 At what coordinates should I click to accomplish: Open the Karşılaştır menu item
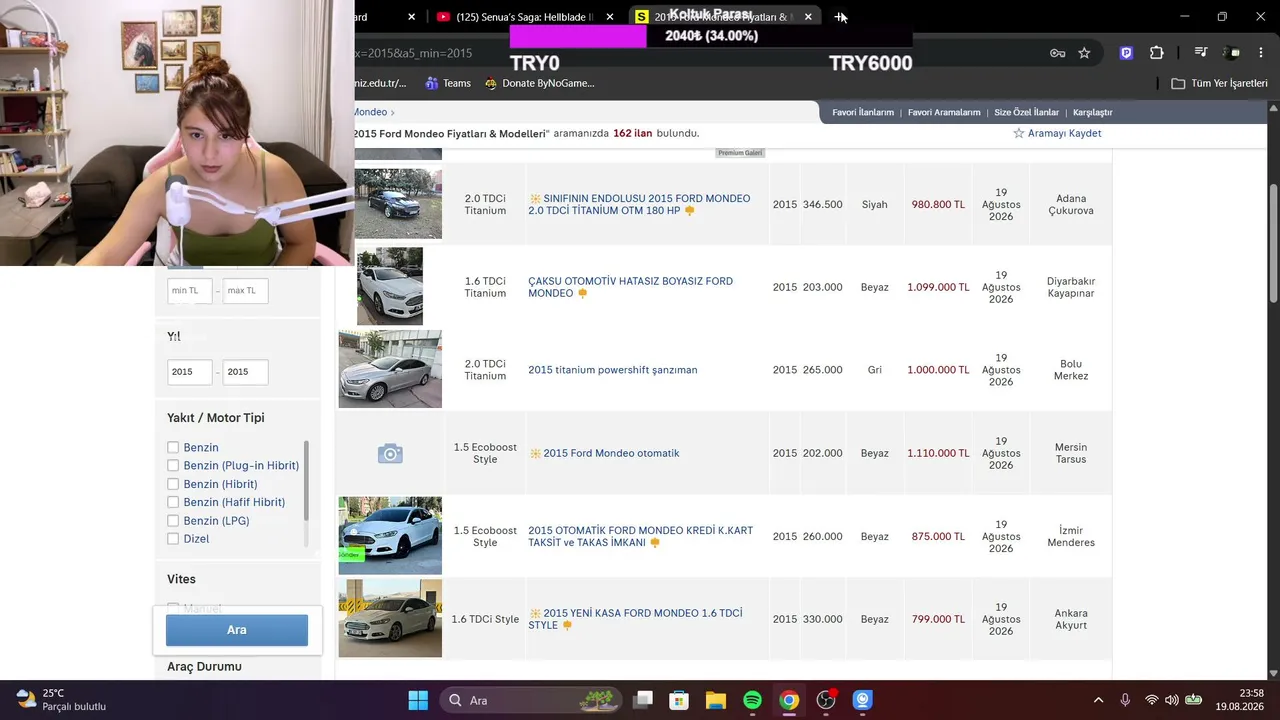(1092, 112)
